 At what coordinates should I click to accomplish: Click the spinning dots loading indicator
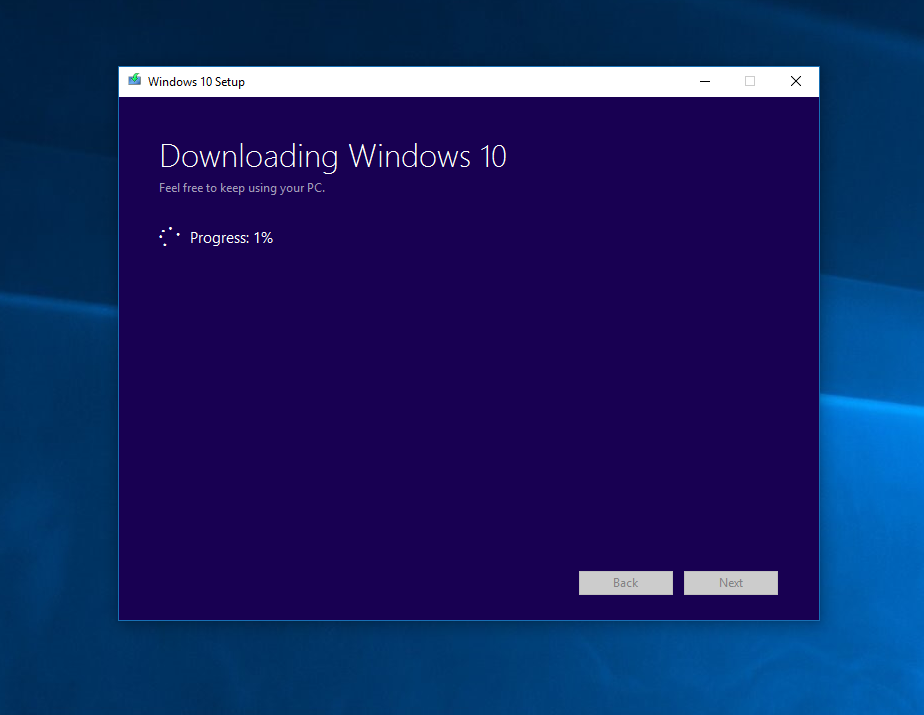click(169, 237)
